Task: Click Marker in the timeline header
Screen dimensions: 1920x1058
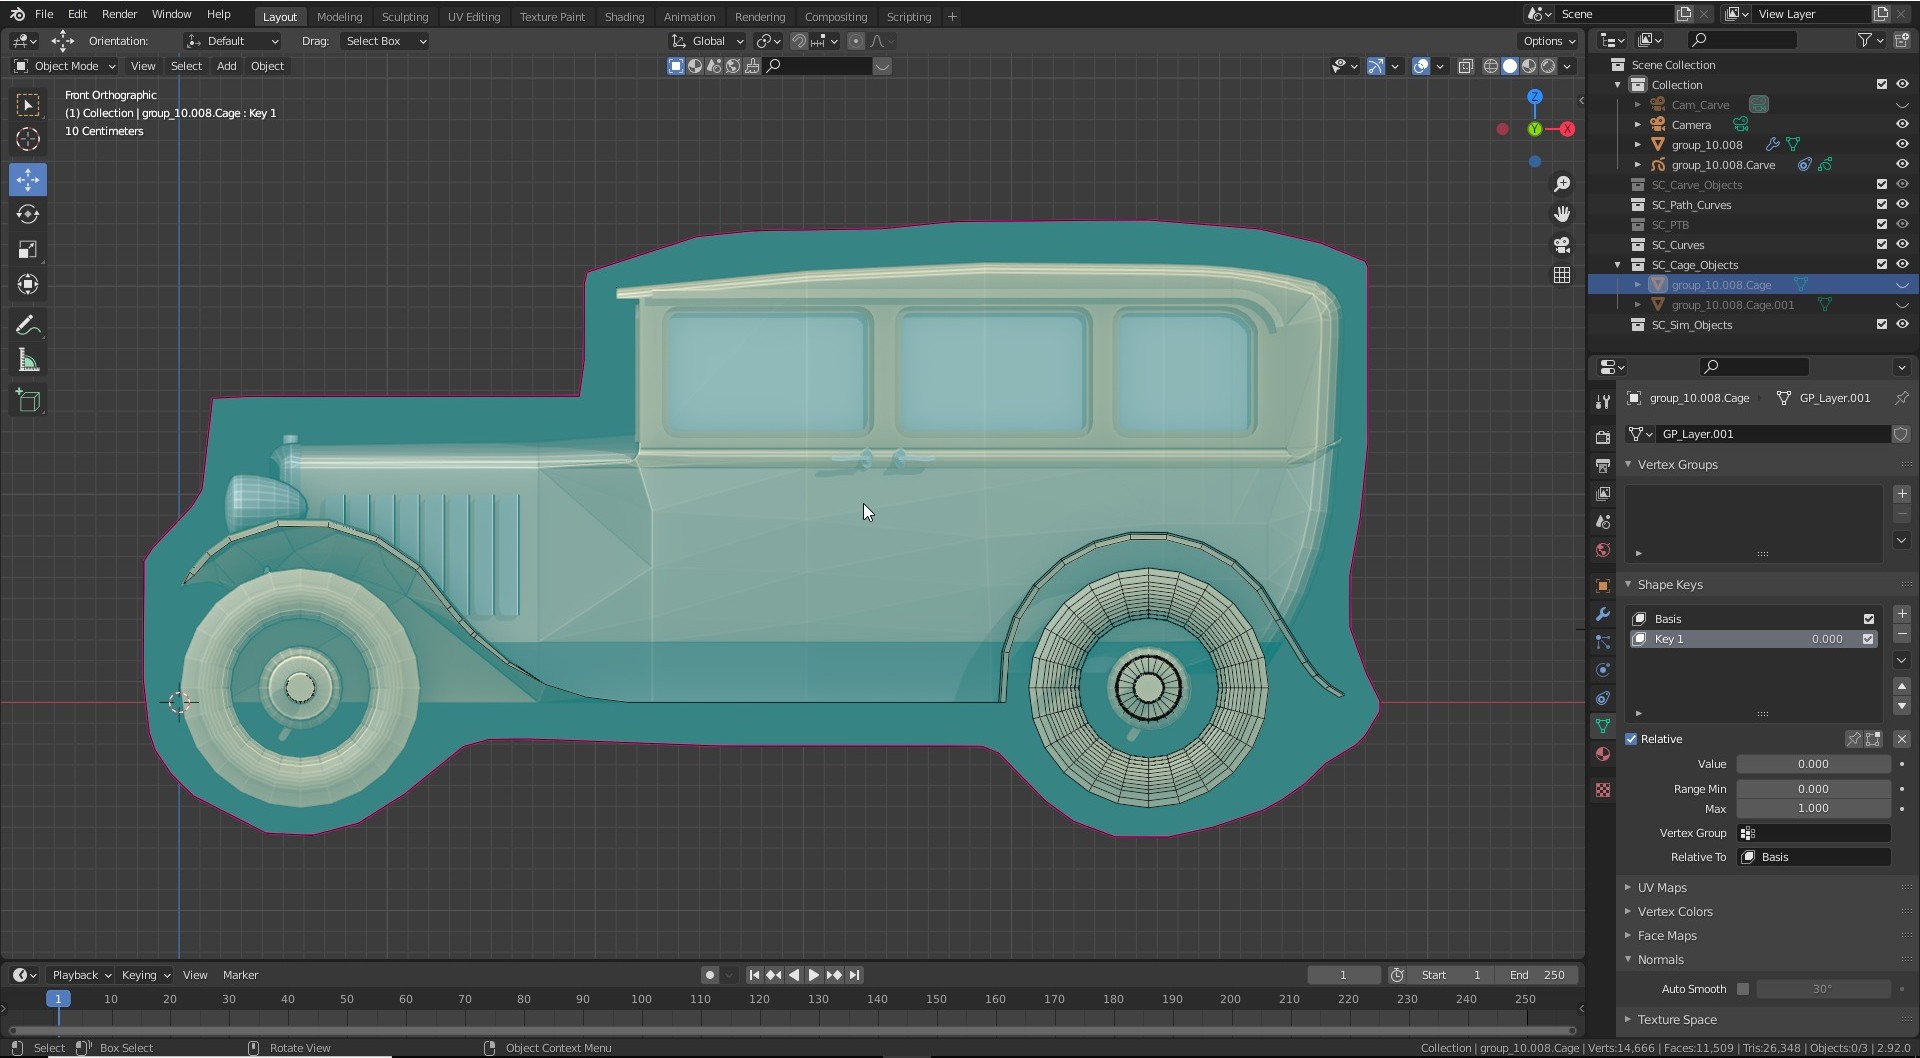Action: (x=240, y=975)
